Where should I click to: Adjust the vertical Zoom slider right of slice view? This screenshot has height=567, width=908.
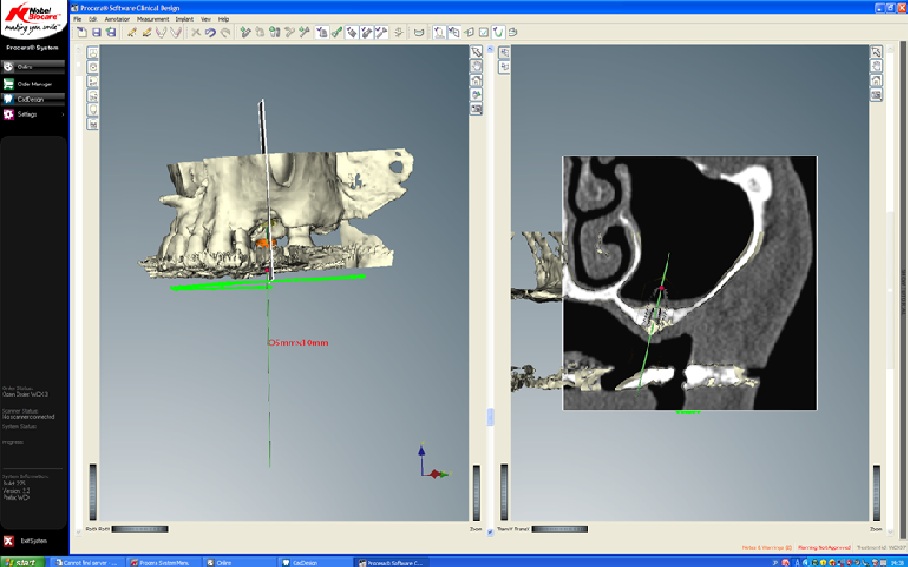pyautogui.click(x=876, y=492)
